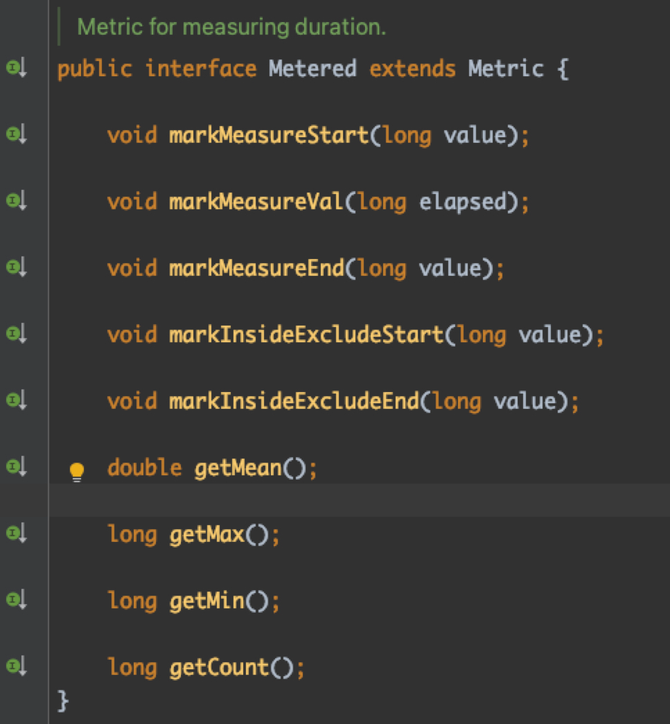The width and height of the screenshot is (670, 724).
Task: Click gutter icon beside markMeasureEnd method
Action: point(16,267)
